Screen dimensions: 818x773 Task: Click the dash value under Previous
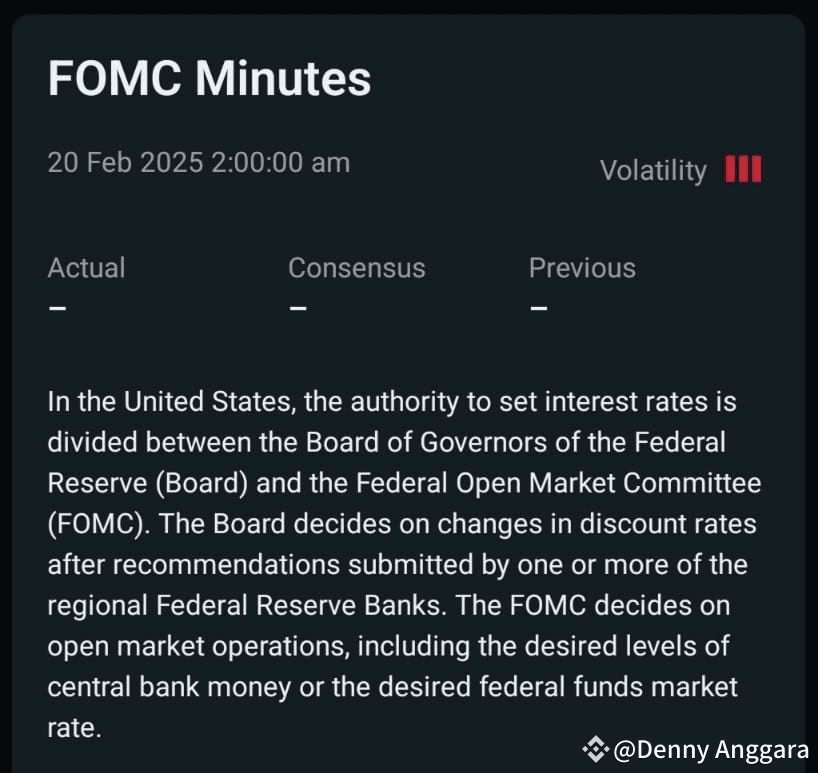pyautogui.click(x=539, y=308)
